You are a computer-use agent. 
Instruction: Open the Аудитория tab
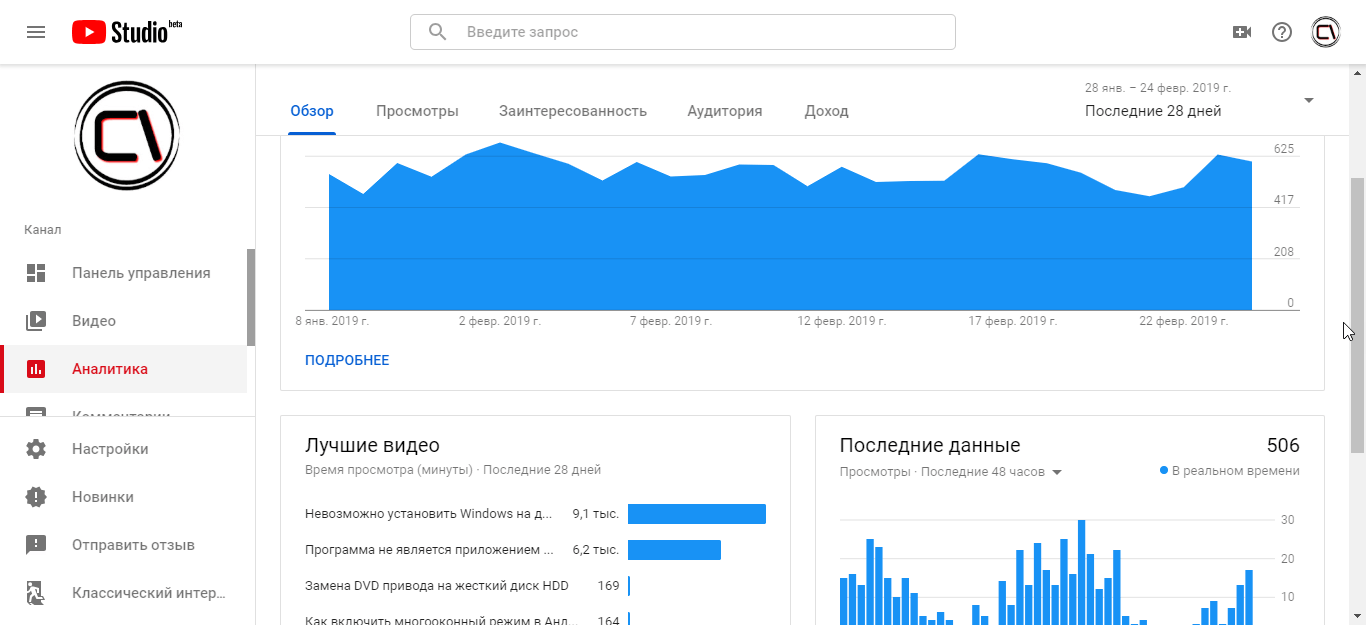pyautogui.click(x=725, y=111)
